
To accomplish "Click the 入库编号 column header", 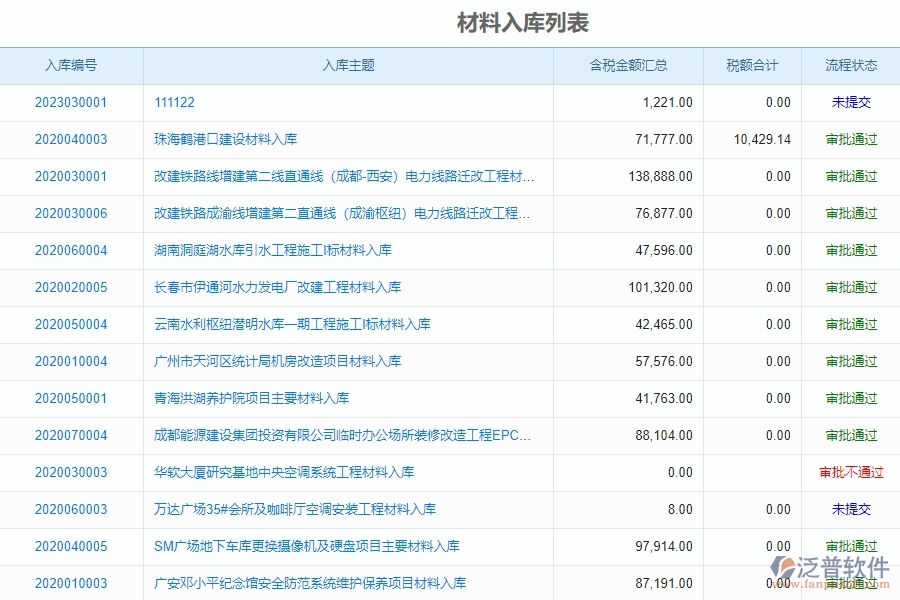I will [70, 65].
